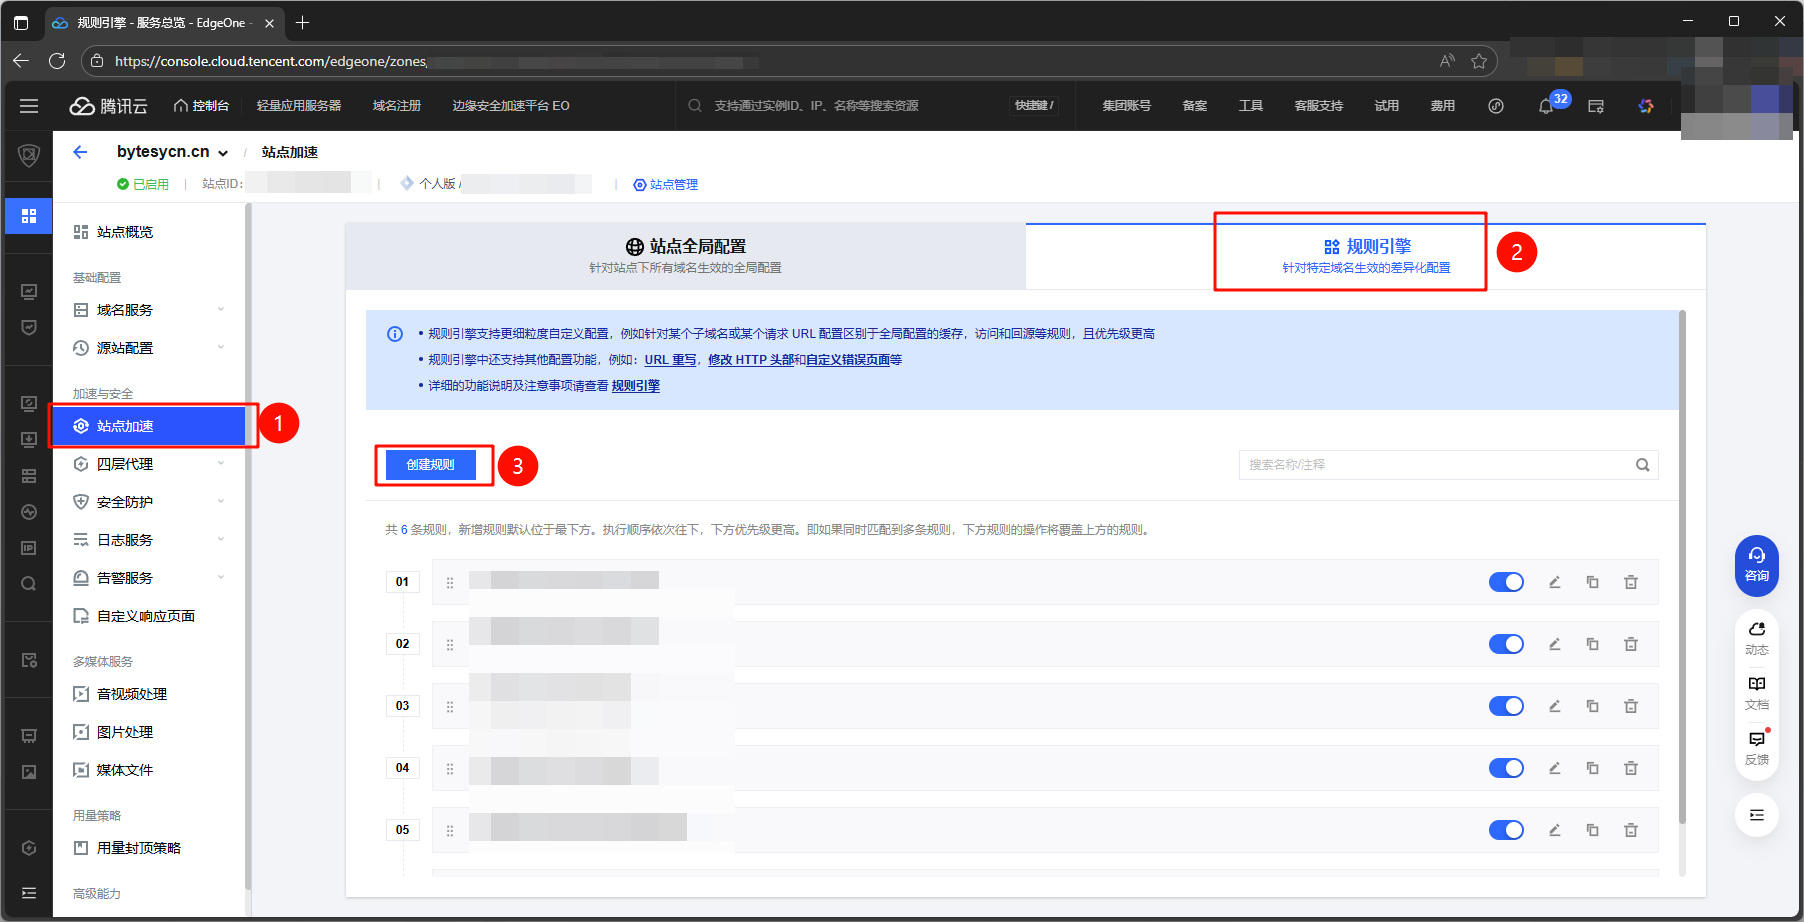1804x922 pixels.
Task: Open a new browser tab
Action: (x=303, y=22)
